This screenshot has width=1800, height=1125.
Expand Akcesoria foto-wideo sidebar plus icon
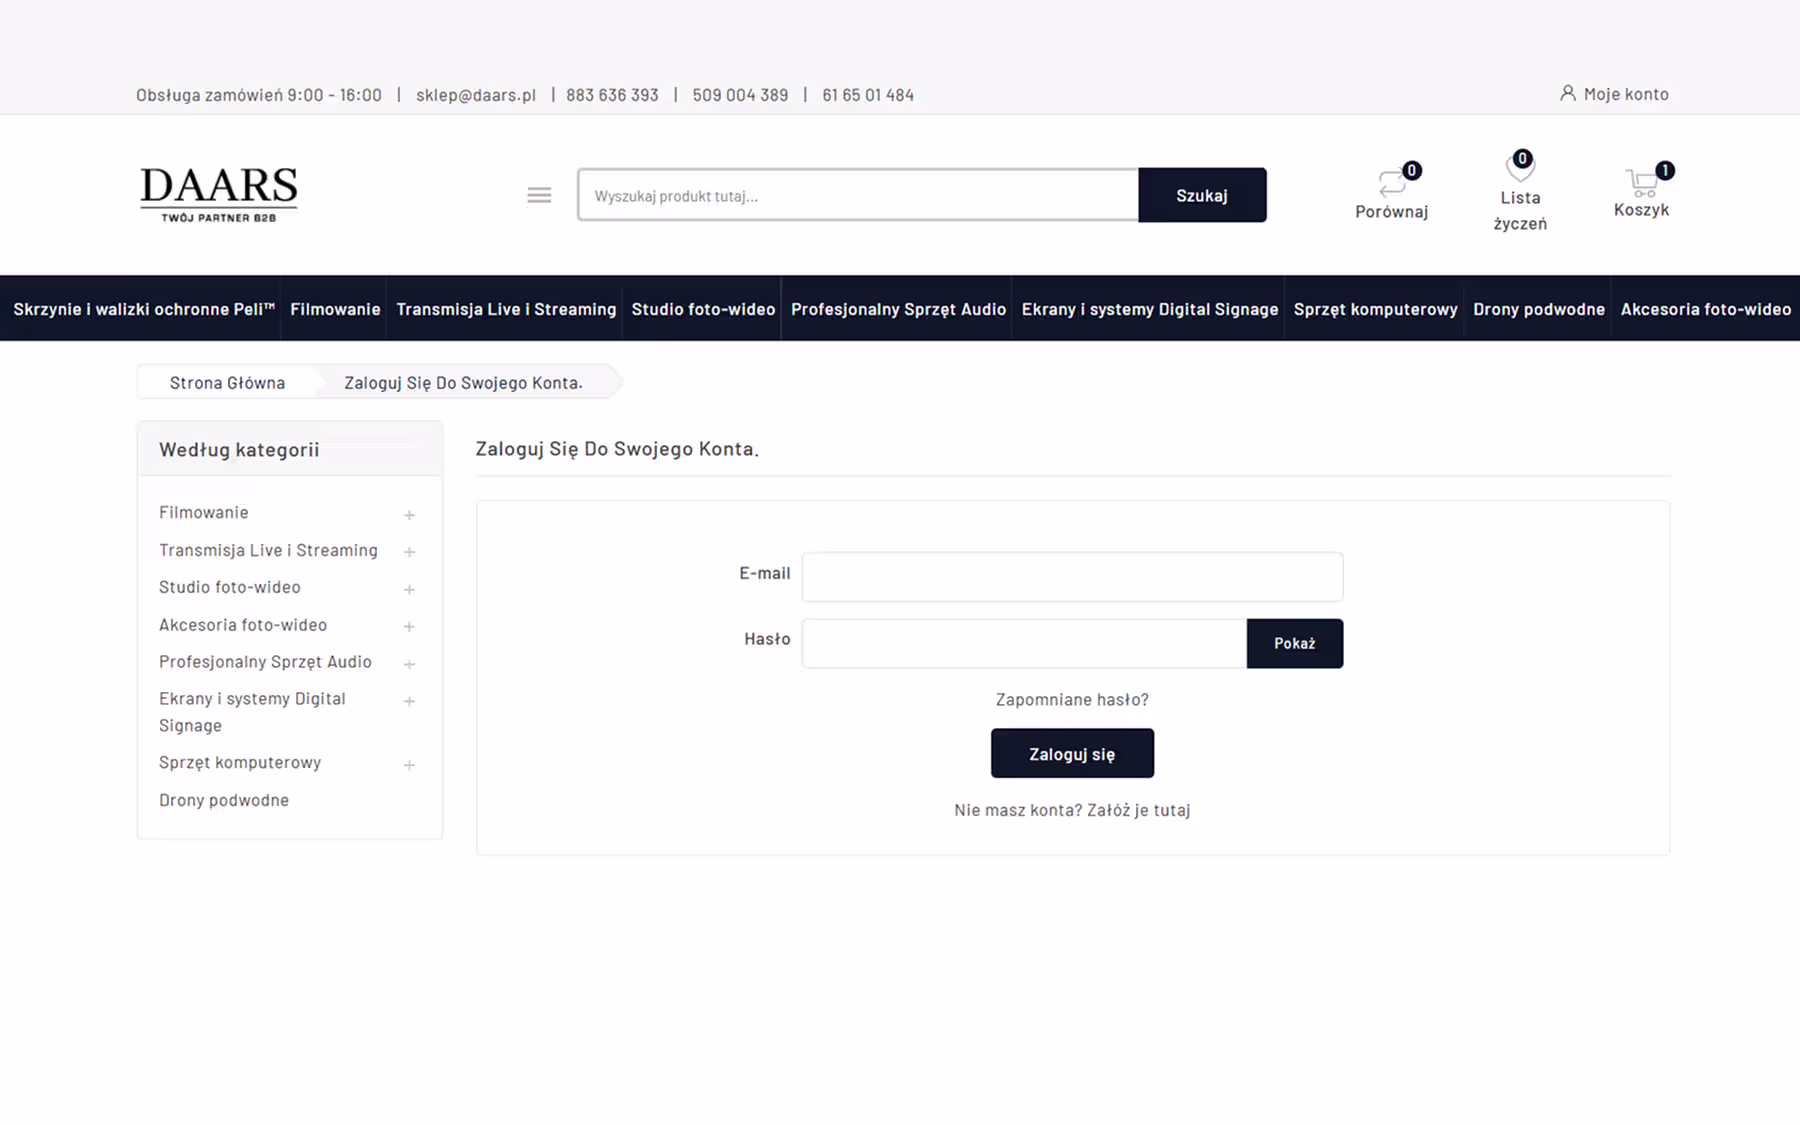click(409, 626)
